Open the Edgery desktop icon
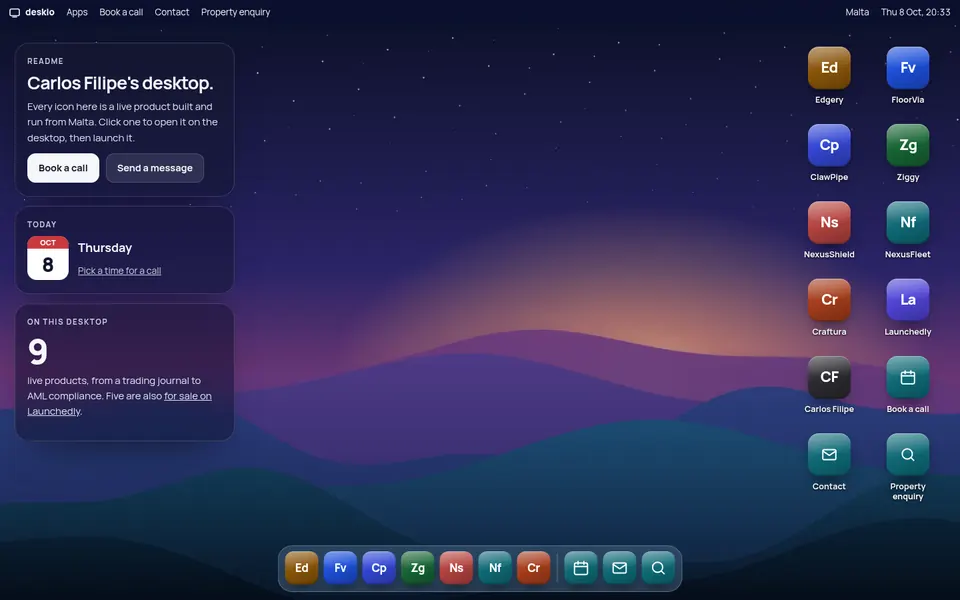Viewport: 960px width, 600px height. [829, 68]
